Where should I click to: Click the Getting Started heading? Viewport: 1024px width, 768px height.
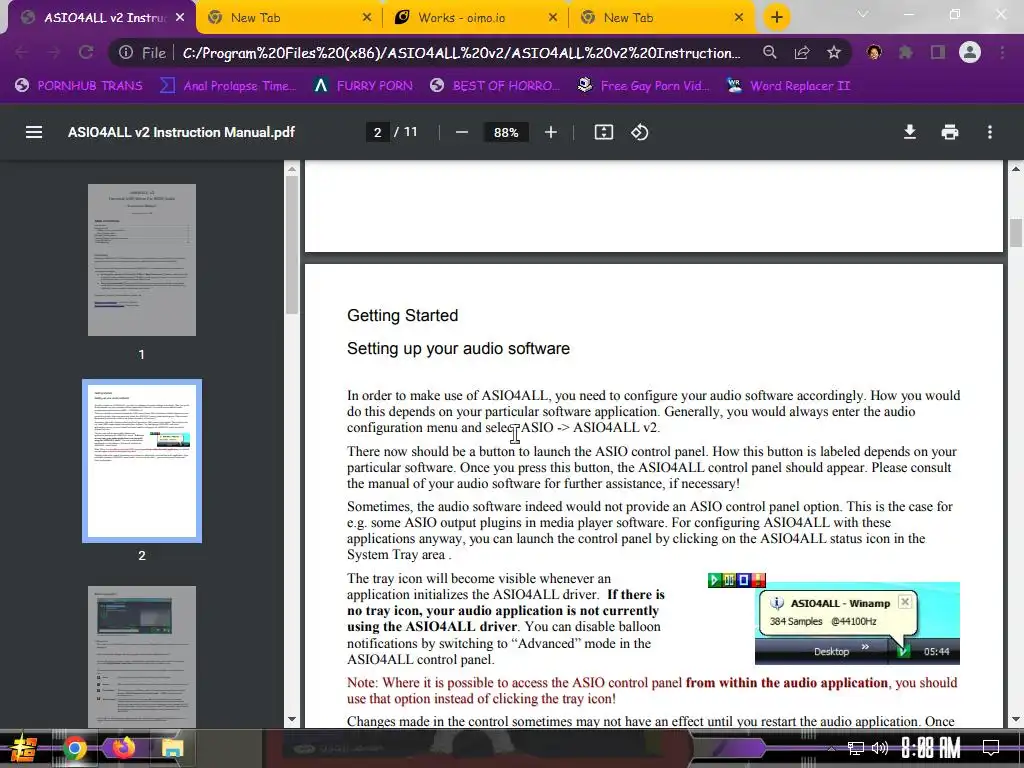[x=402, y=315]
